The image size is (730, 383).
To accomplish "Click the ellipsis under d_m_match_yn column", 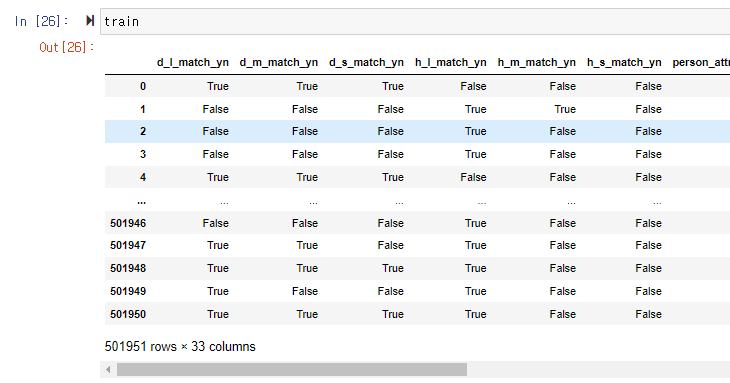I will coord(313,202).
